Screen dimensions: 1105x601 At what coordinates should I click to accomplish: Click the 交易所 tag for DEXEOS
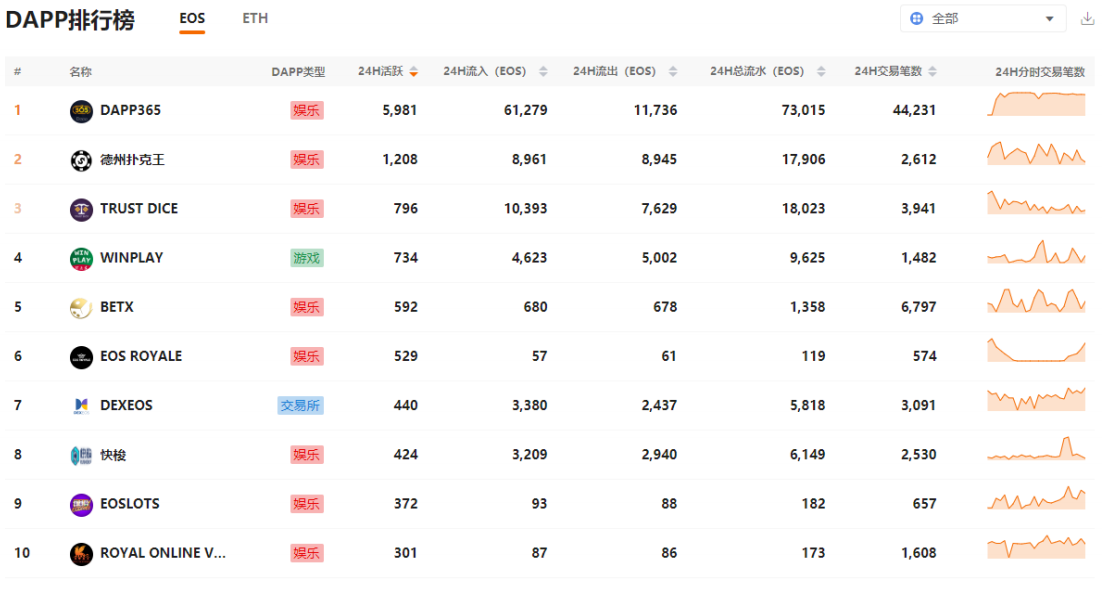point(300,406)
